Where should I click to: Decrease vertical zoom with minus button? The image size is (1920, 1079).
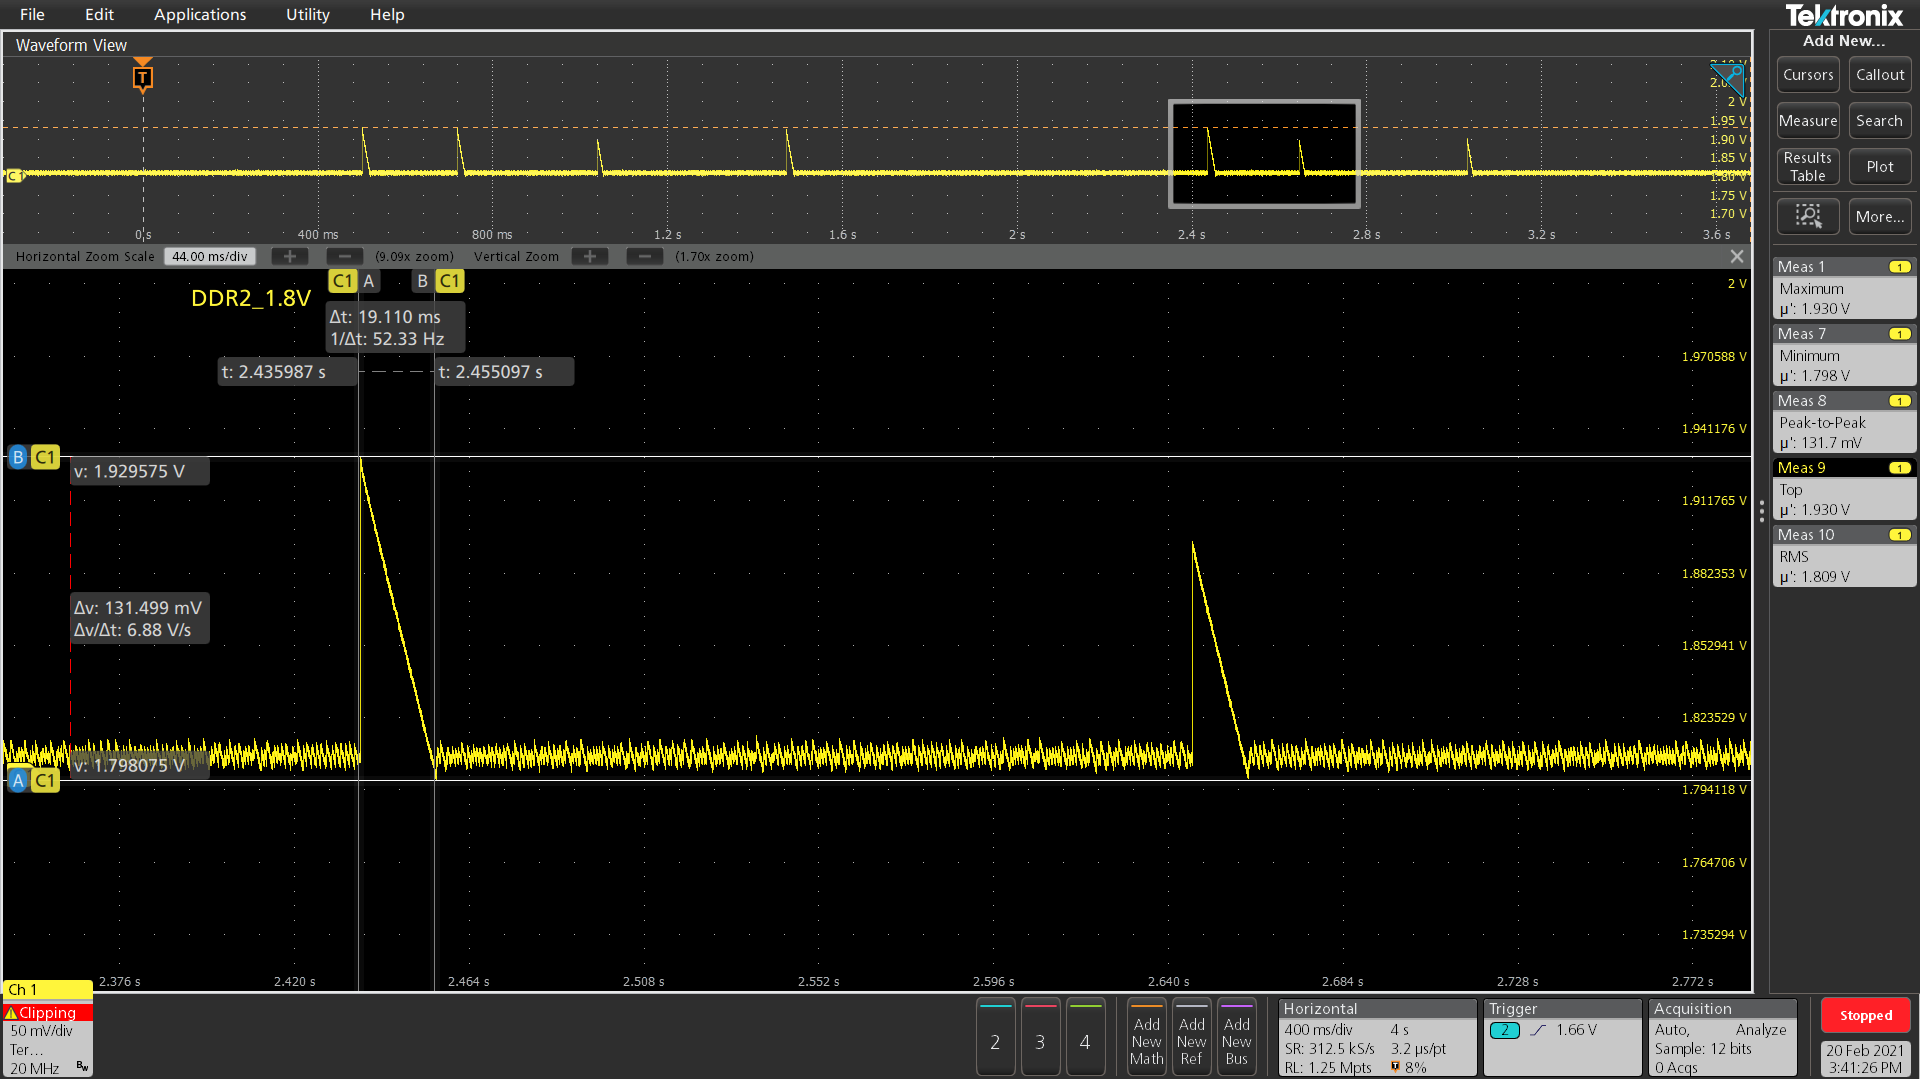[645, 257]
